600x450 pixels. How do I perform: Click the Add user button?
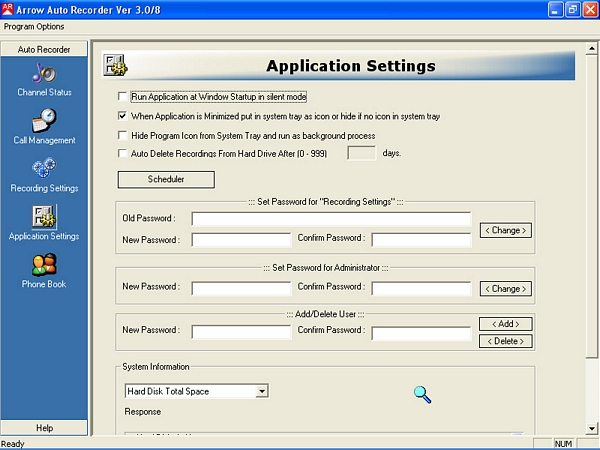505,324
